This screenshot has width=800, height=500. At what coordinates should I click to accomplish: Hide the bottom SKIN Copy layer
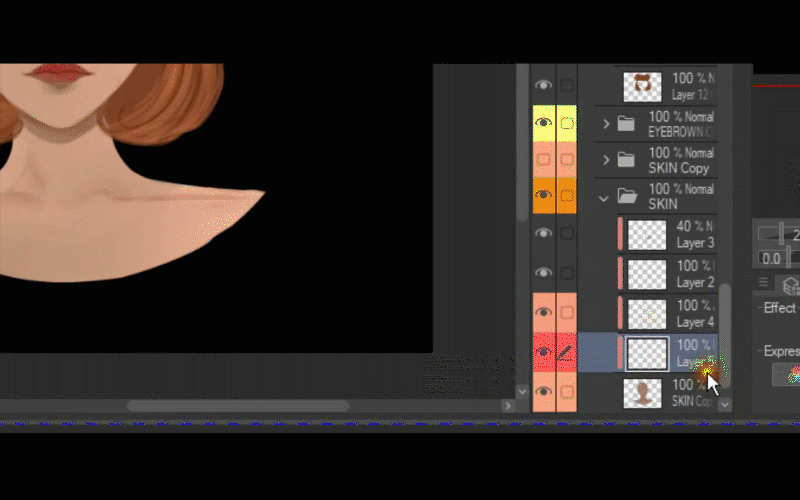coord(543,392)
